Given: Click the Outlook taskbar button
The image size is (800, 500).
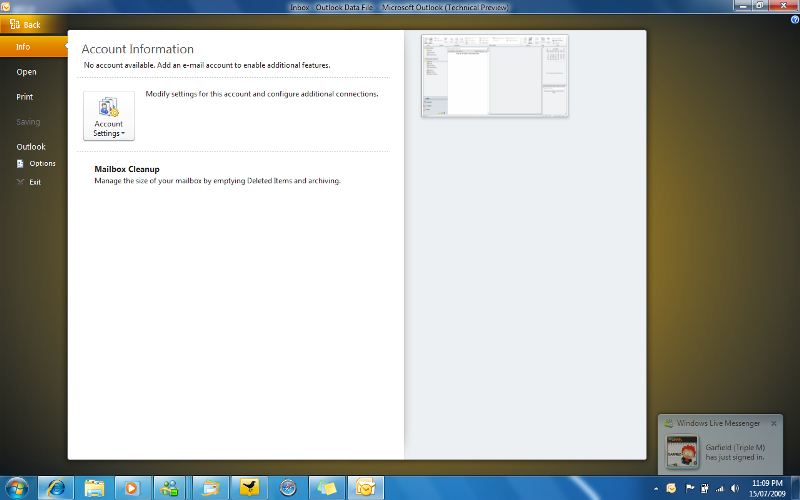Looking at the screenshot, I should coord(365,488).
